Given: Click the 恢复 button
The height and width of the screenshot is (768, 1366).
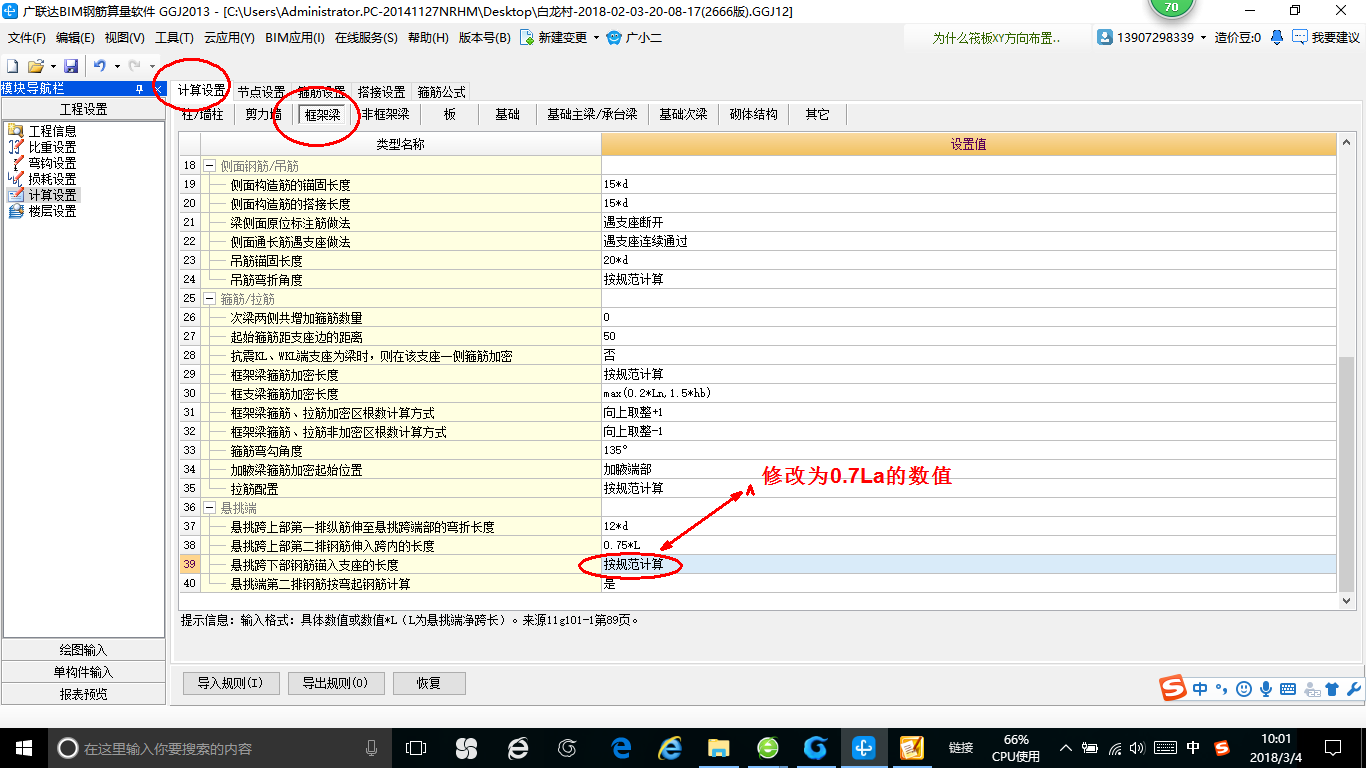Looking at the screenshot, I should pyautogui.click(x=429, y=683).
